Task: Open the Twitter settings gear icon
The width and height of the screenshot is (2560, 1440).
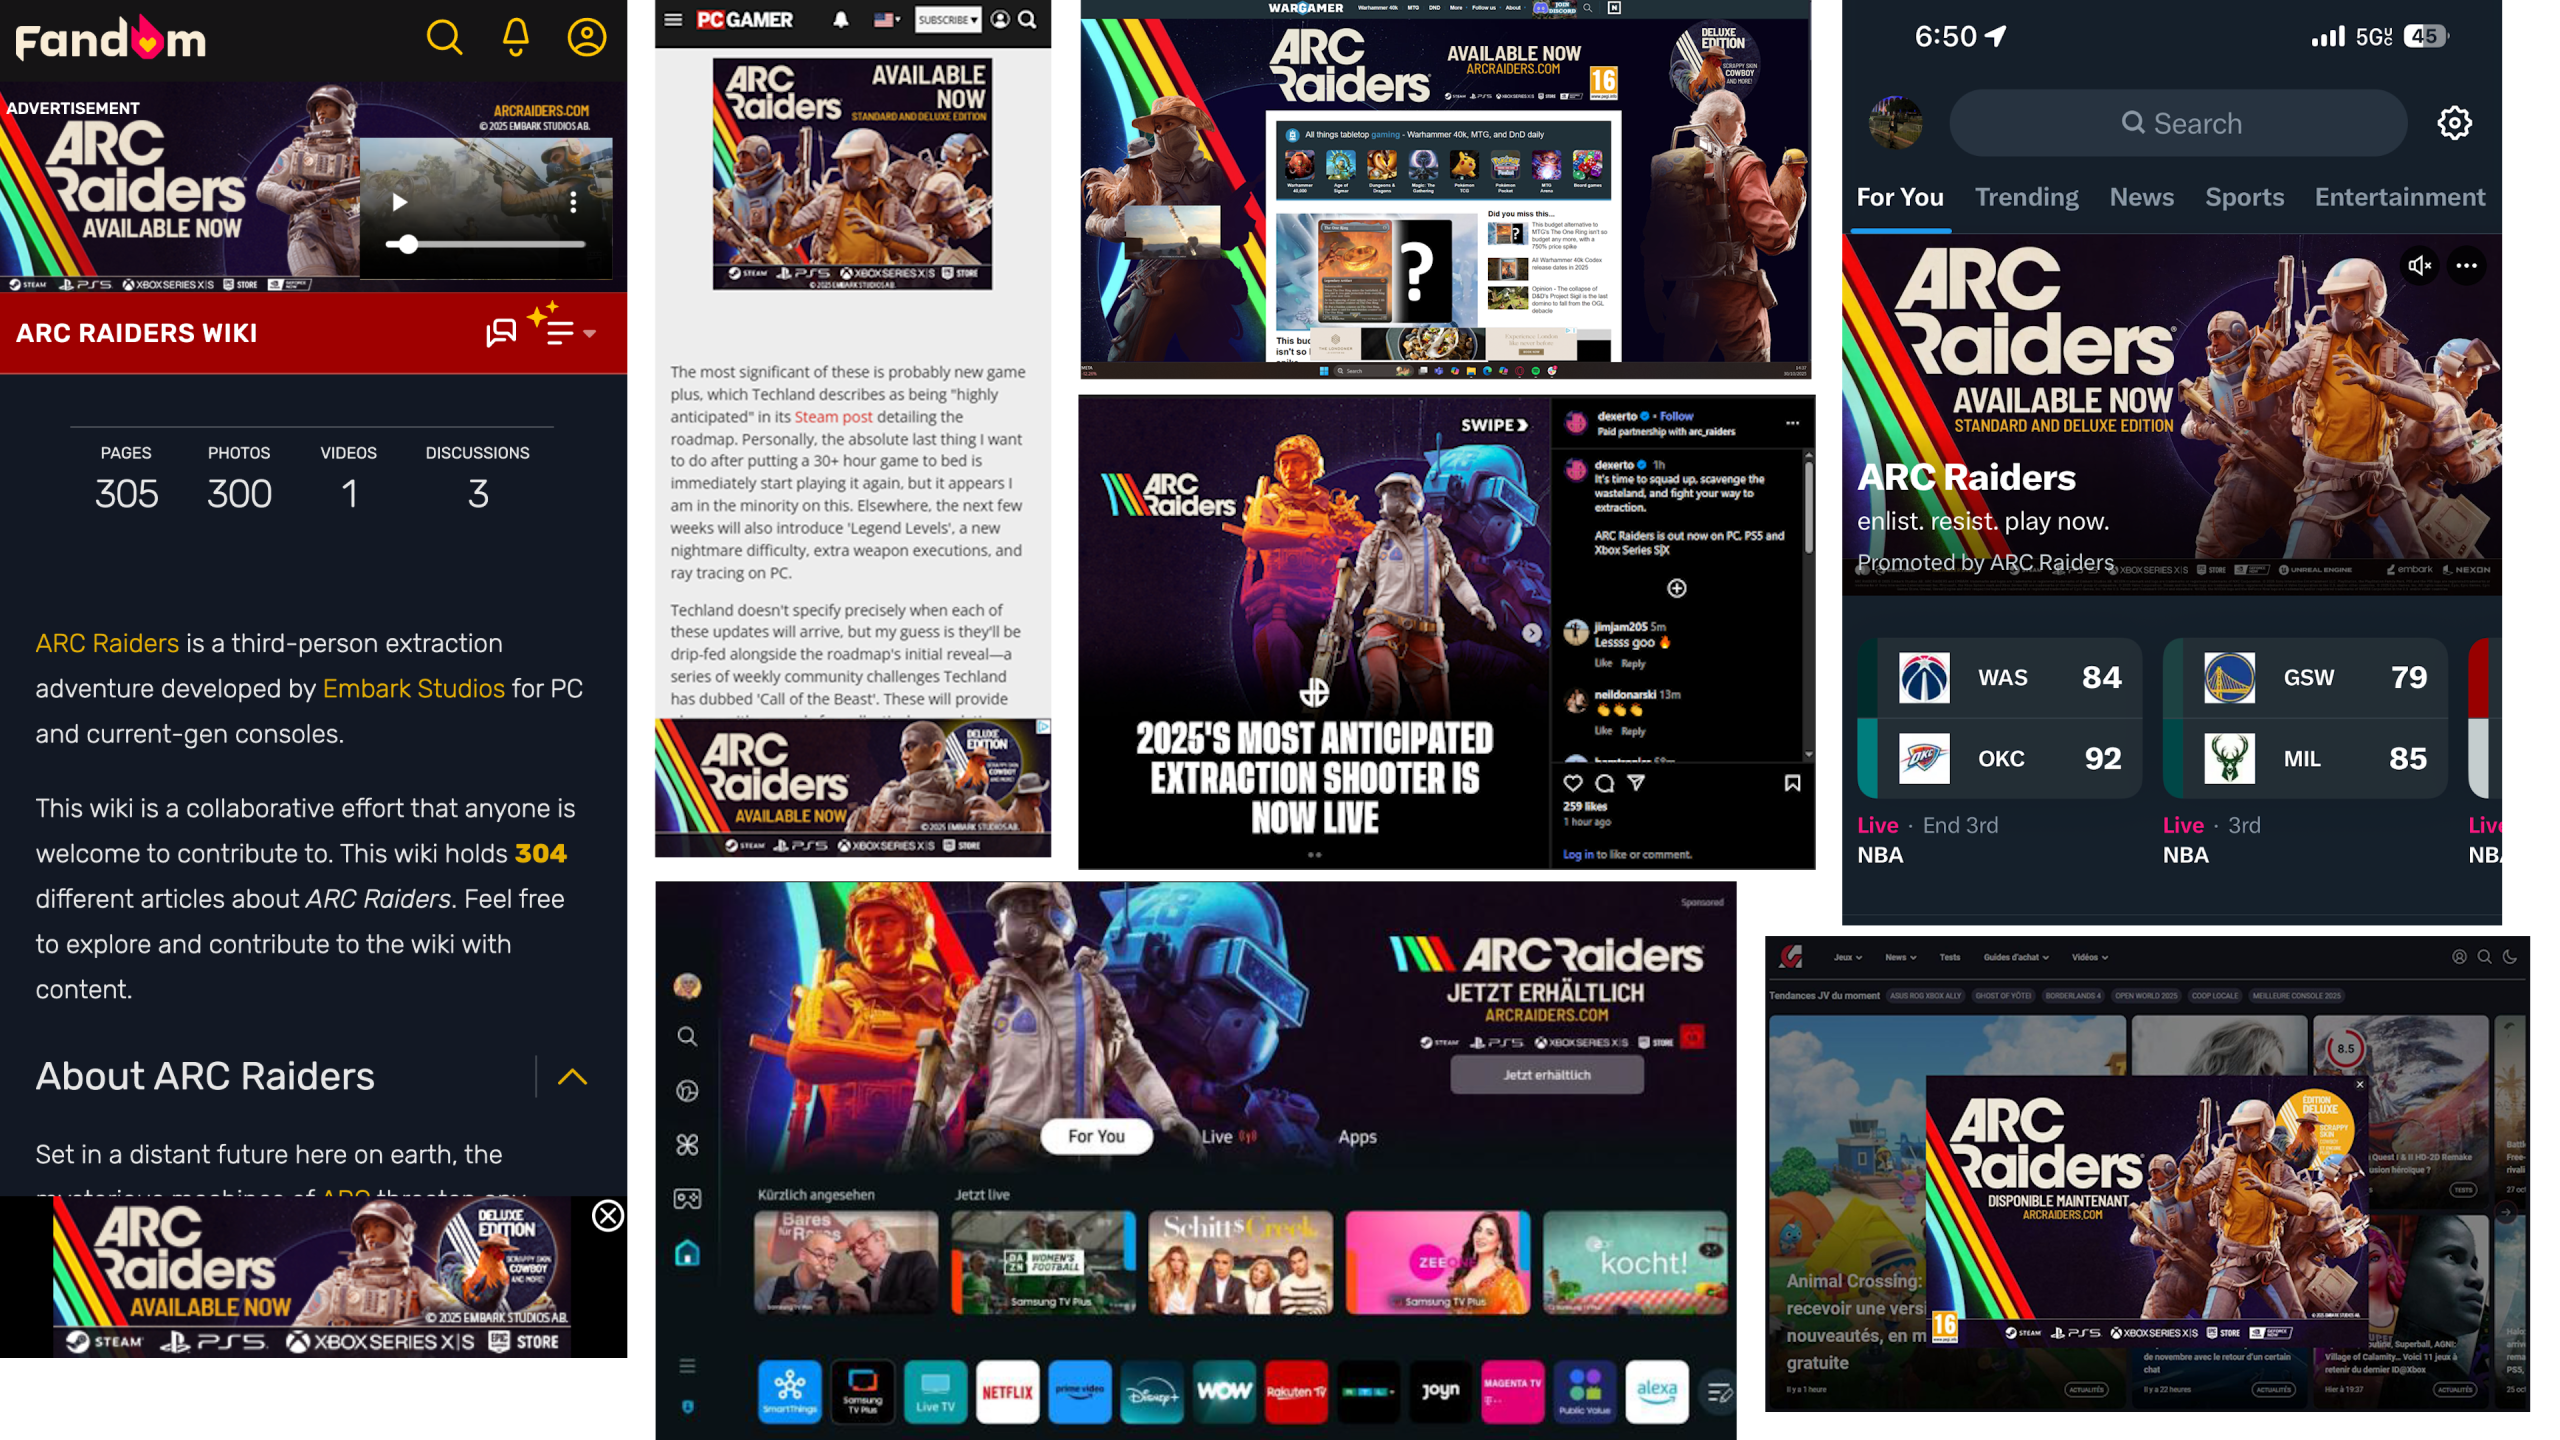Action: pyautogui.click(x=2454, y=123)
